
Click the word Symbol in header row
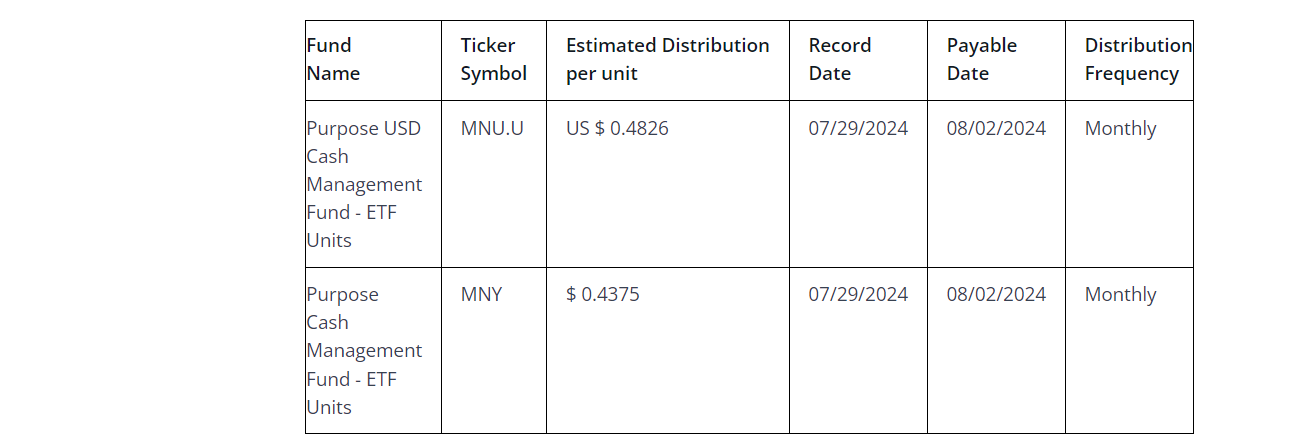(493, 74)
